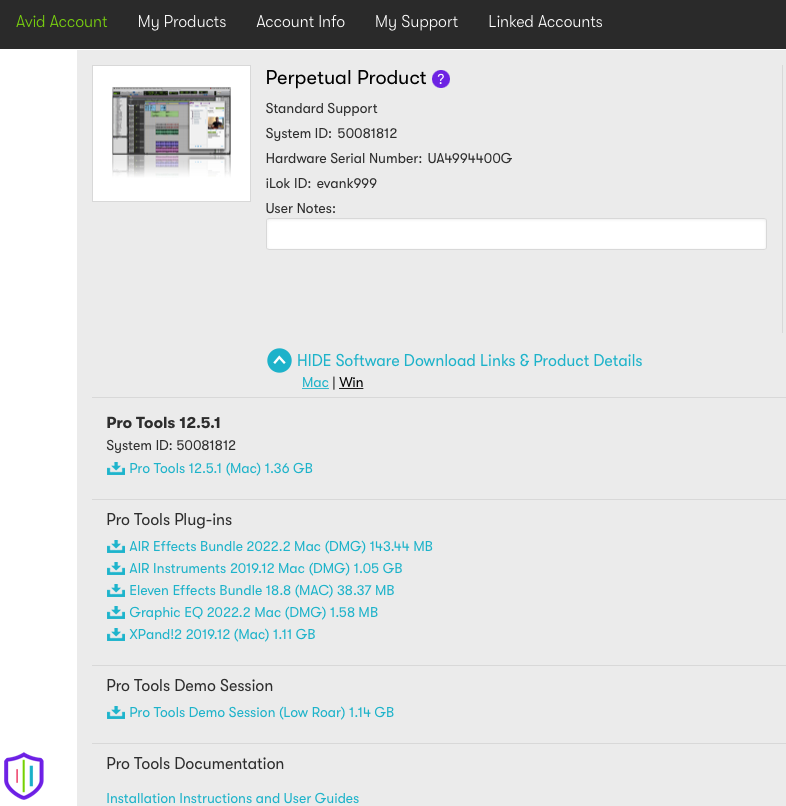Switch to the Mac download links

click(x=315, y=382)
